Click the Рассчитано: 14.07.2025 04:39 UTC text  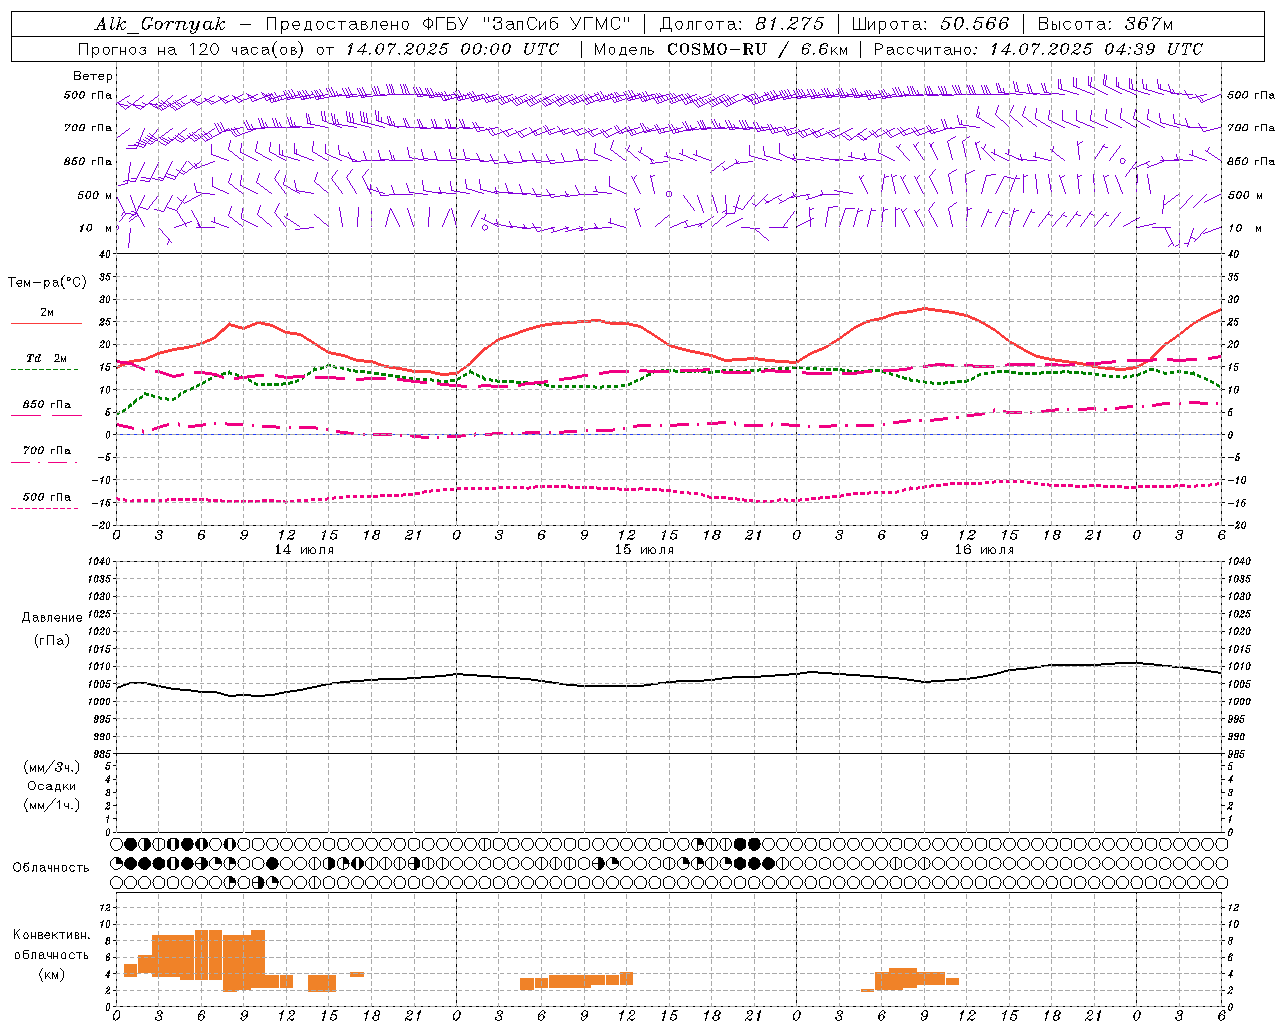click(x=1038, y=49)
